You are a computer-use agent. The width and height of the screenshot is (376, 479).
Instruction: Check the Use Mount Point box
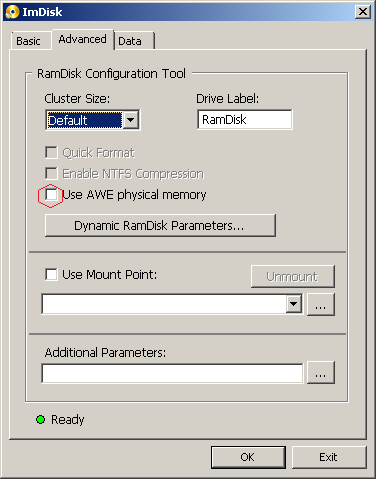pyautogui.click(x=51, y=275)
